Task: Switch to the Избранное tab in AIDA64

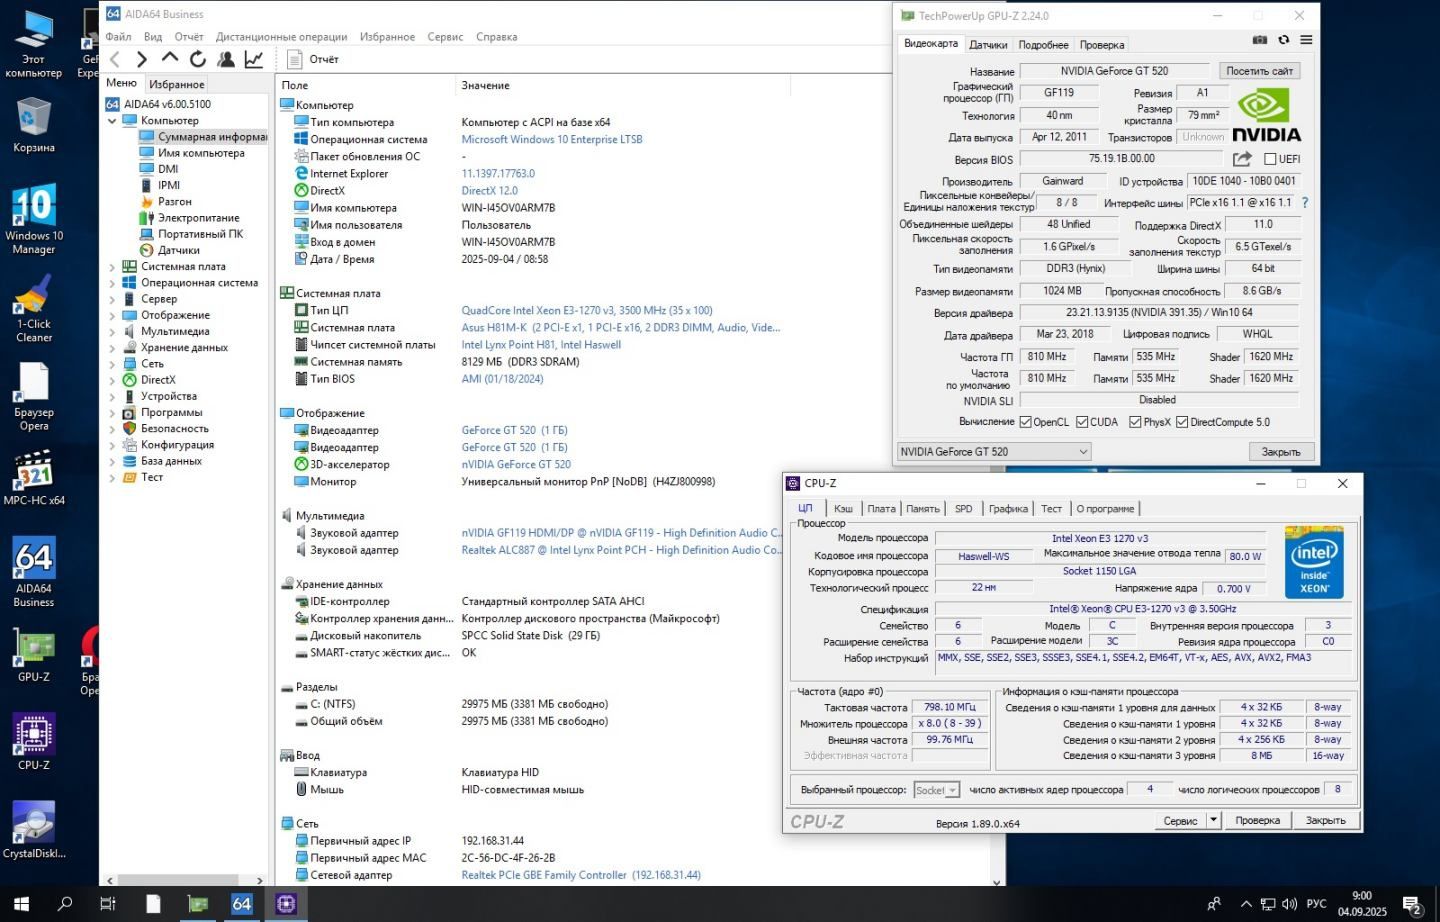Action: pyautogui.click(x=177, y=85)
